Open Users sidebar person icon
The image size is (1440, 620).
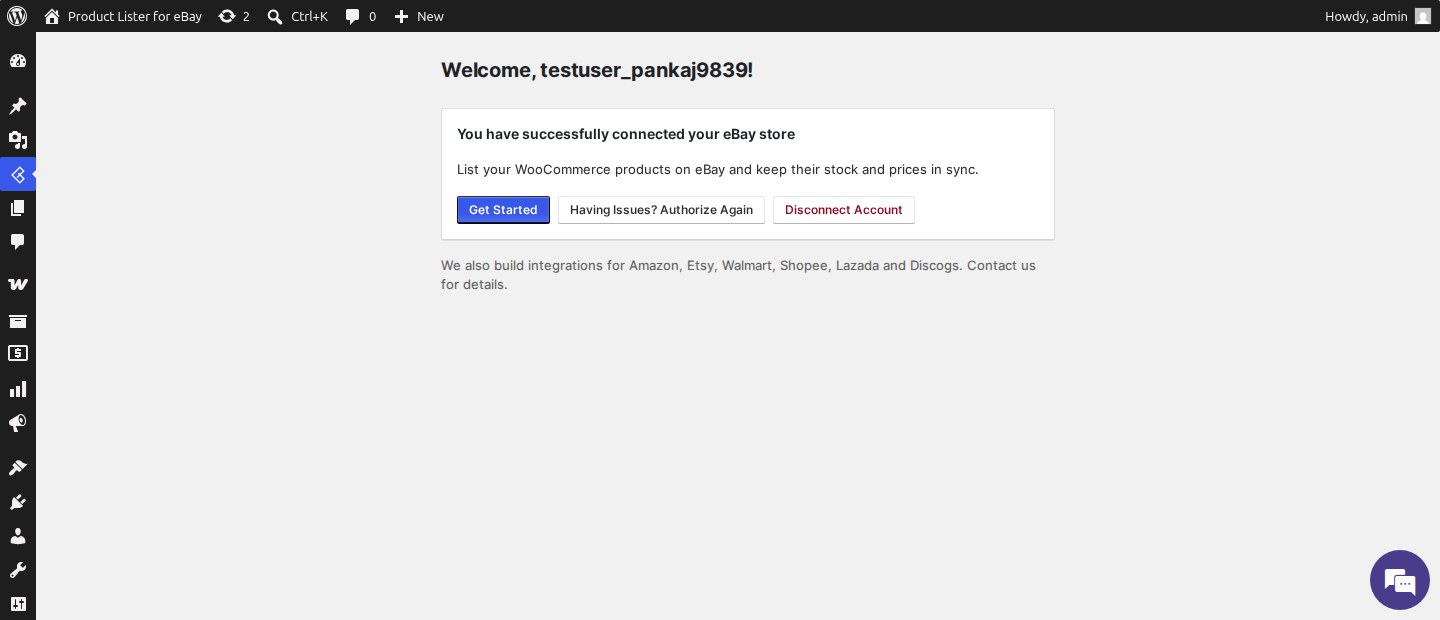(18, 536)
